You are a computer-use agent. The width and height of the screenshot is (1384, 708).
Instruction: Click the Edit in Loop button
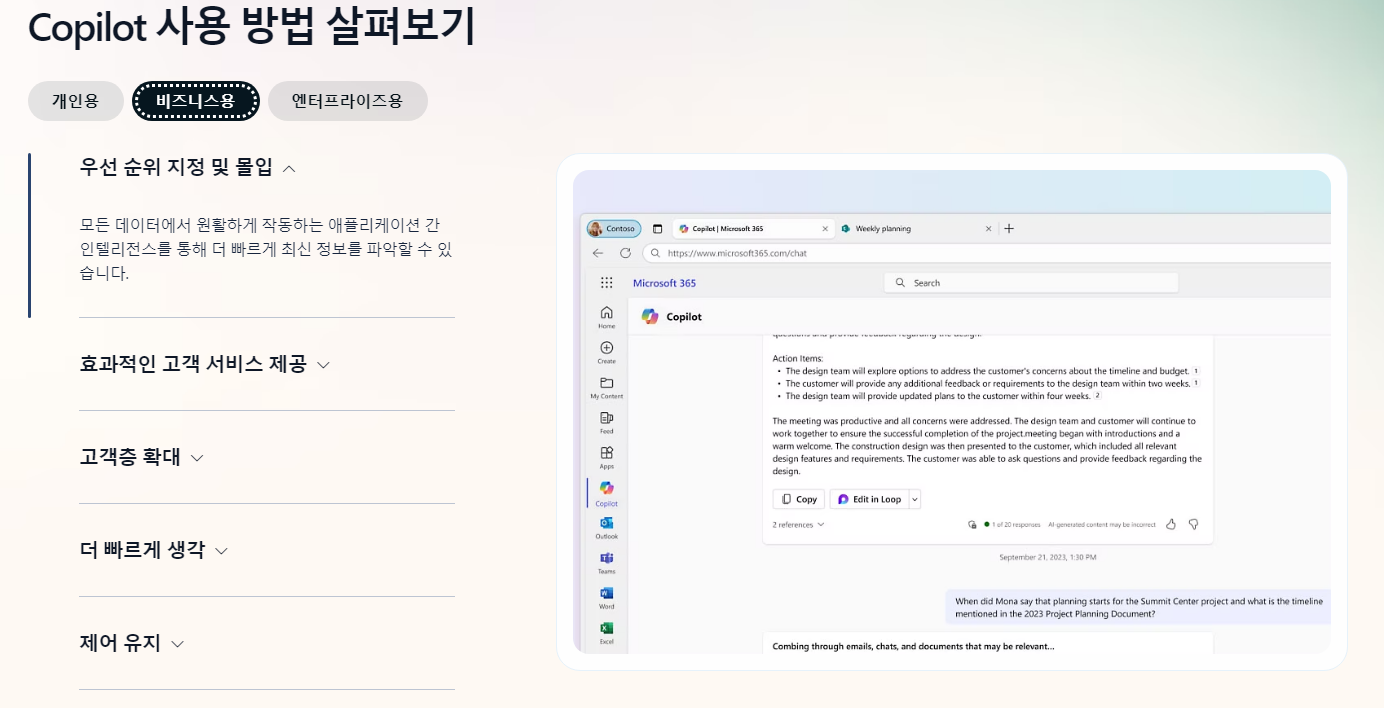point(869,499)
